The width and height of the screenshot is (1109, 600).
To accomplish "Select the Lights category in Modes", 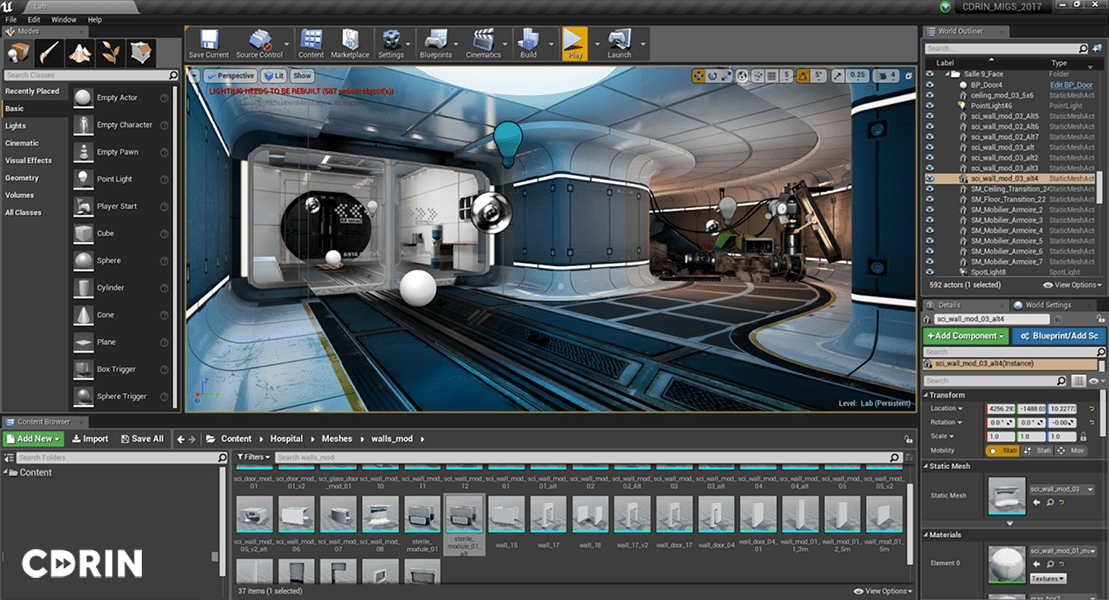I will click(16, 126).
